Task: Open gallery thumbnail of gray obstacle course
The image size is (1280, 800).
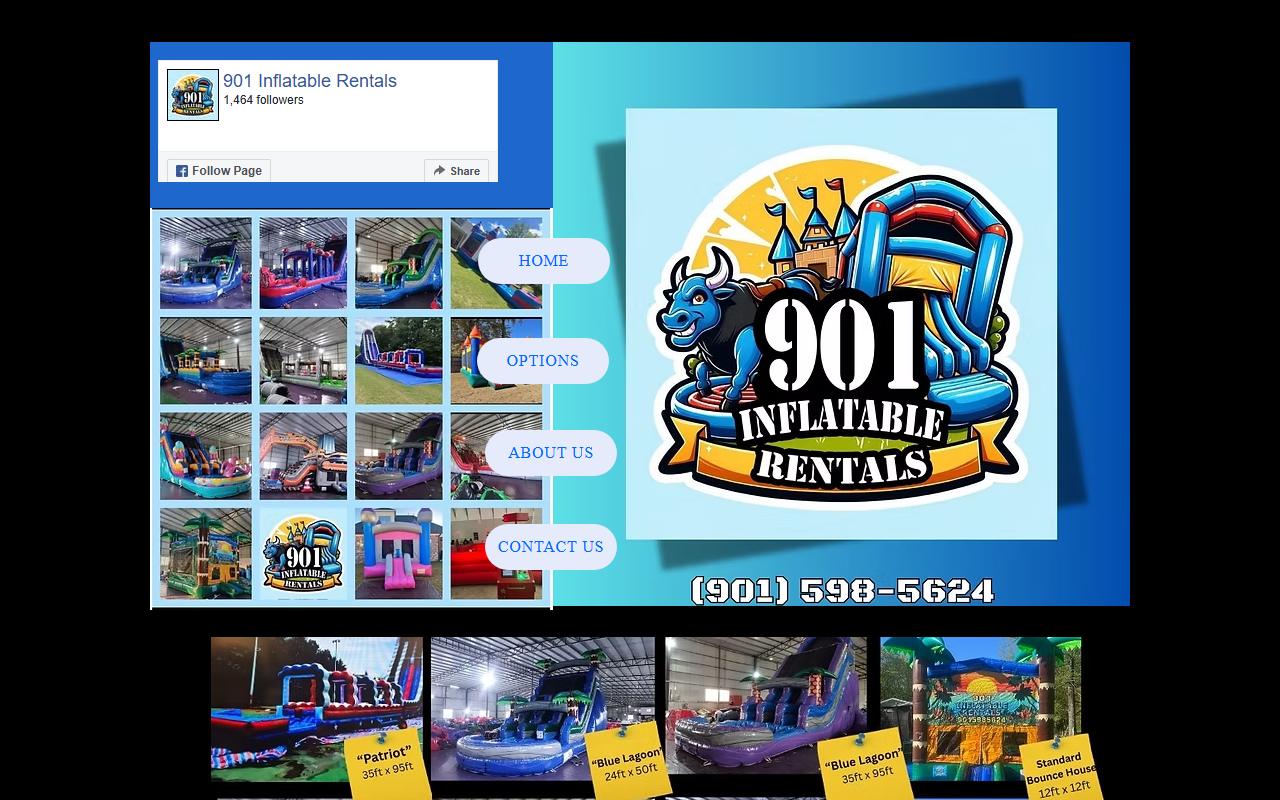Action: [303, 361]
